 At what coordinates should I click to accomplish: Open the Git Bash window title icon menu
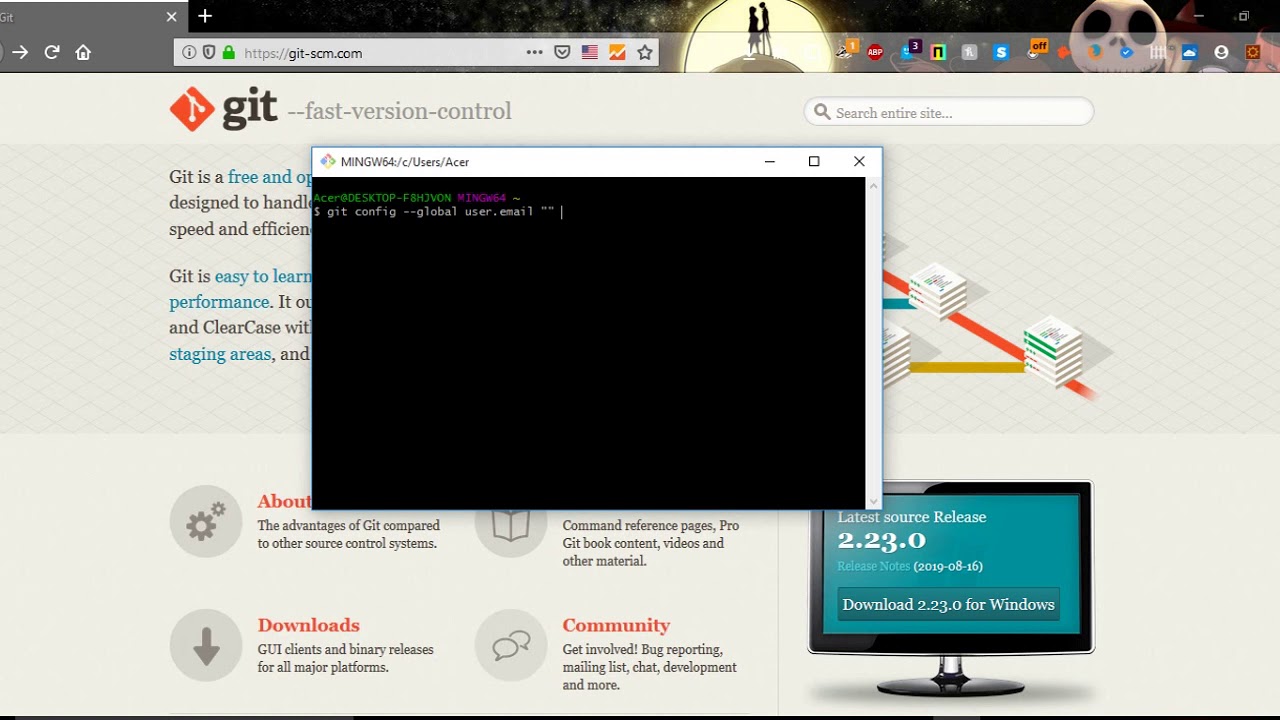(327, 161)
